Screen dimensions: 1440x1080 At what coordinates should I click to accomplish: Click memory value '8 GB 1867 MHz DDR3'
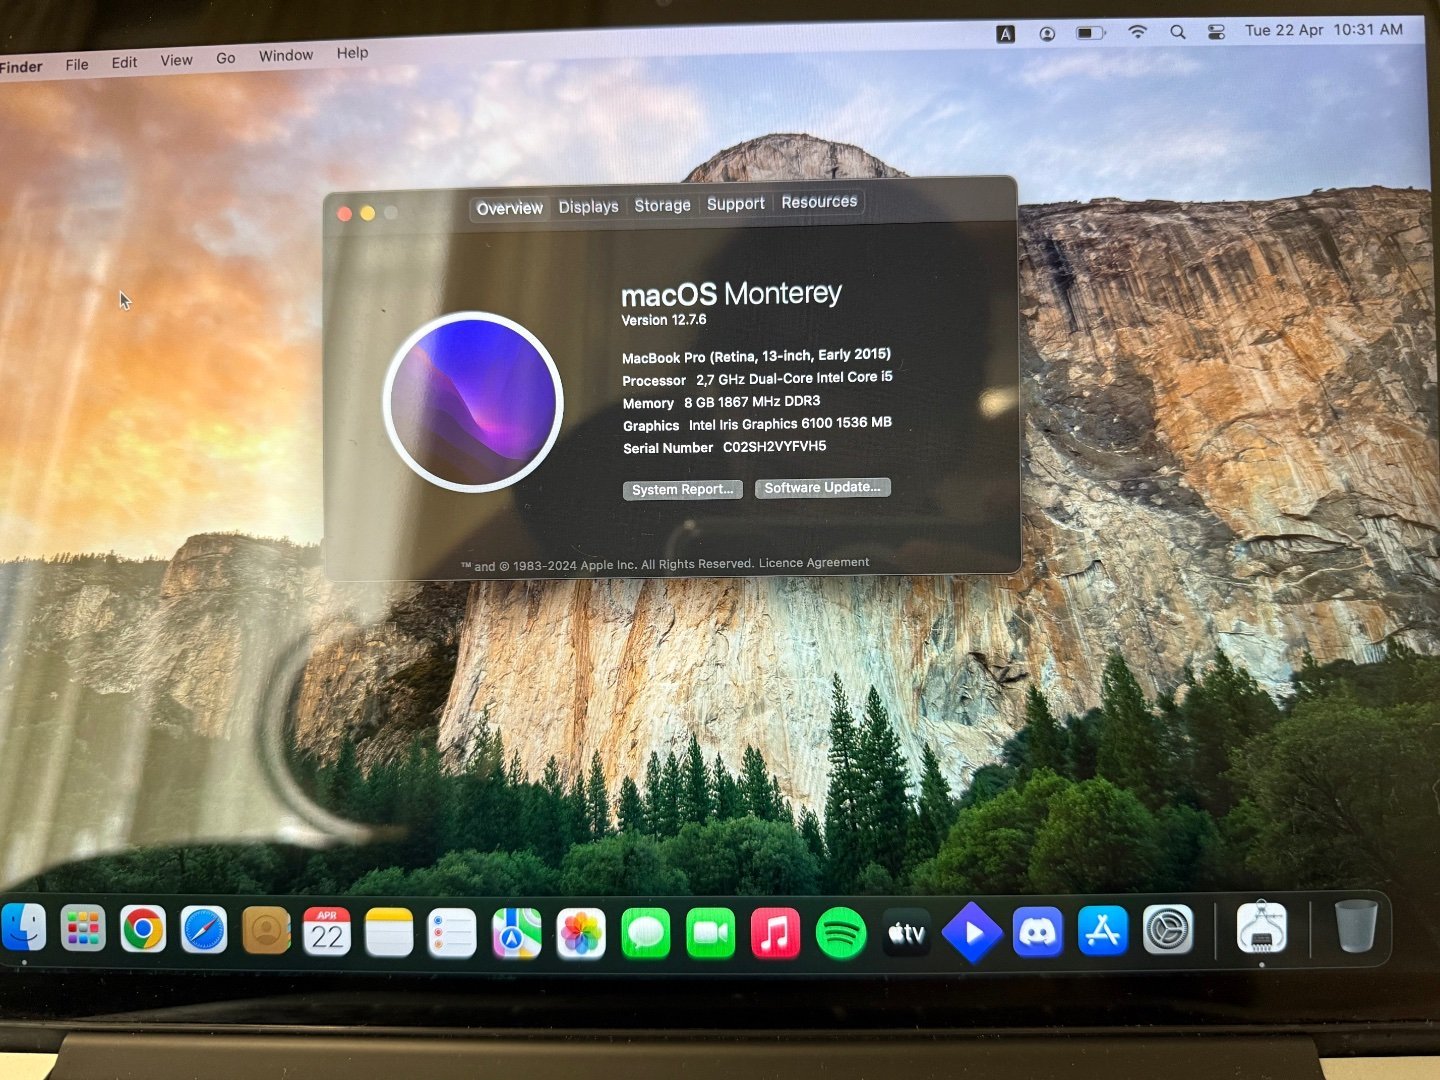coord(752,401)
